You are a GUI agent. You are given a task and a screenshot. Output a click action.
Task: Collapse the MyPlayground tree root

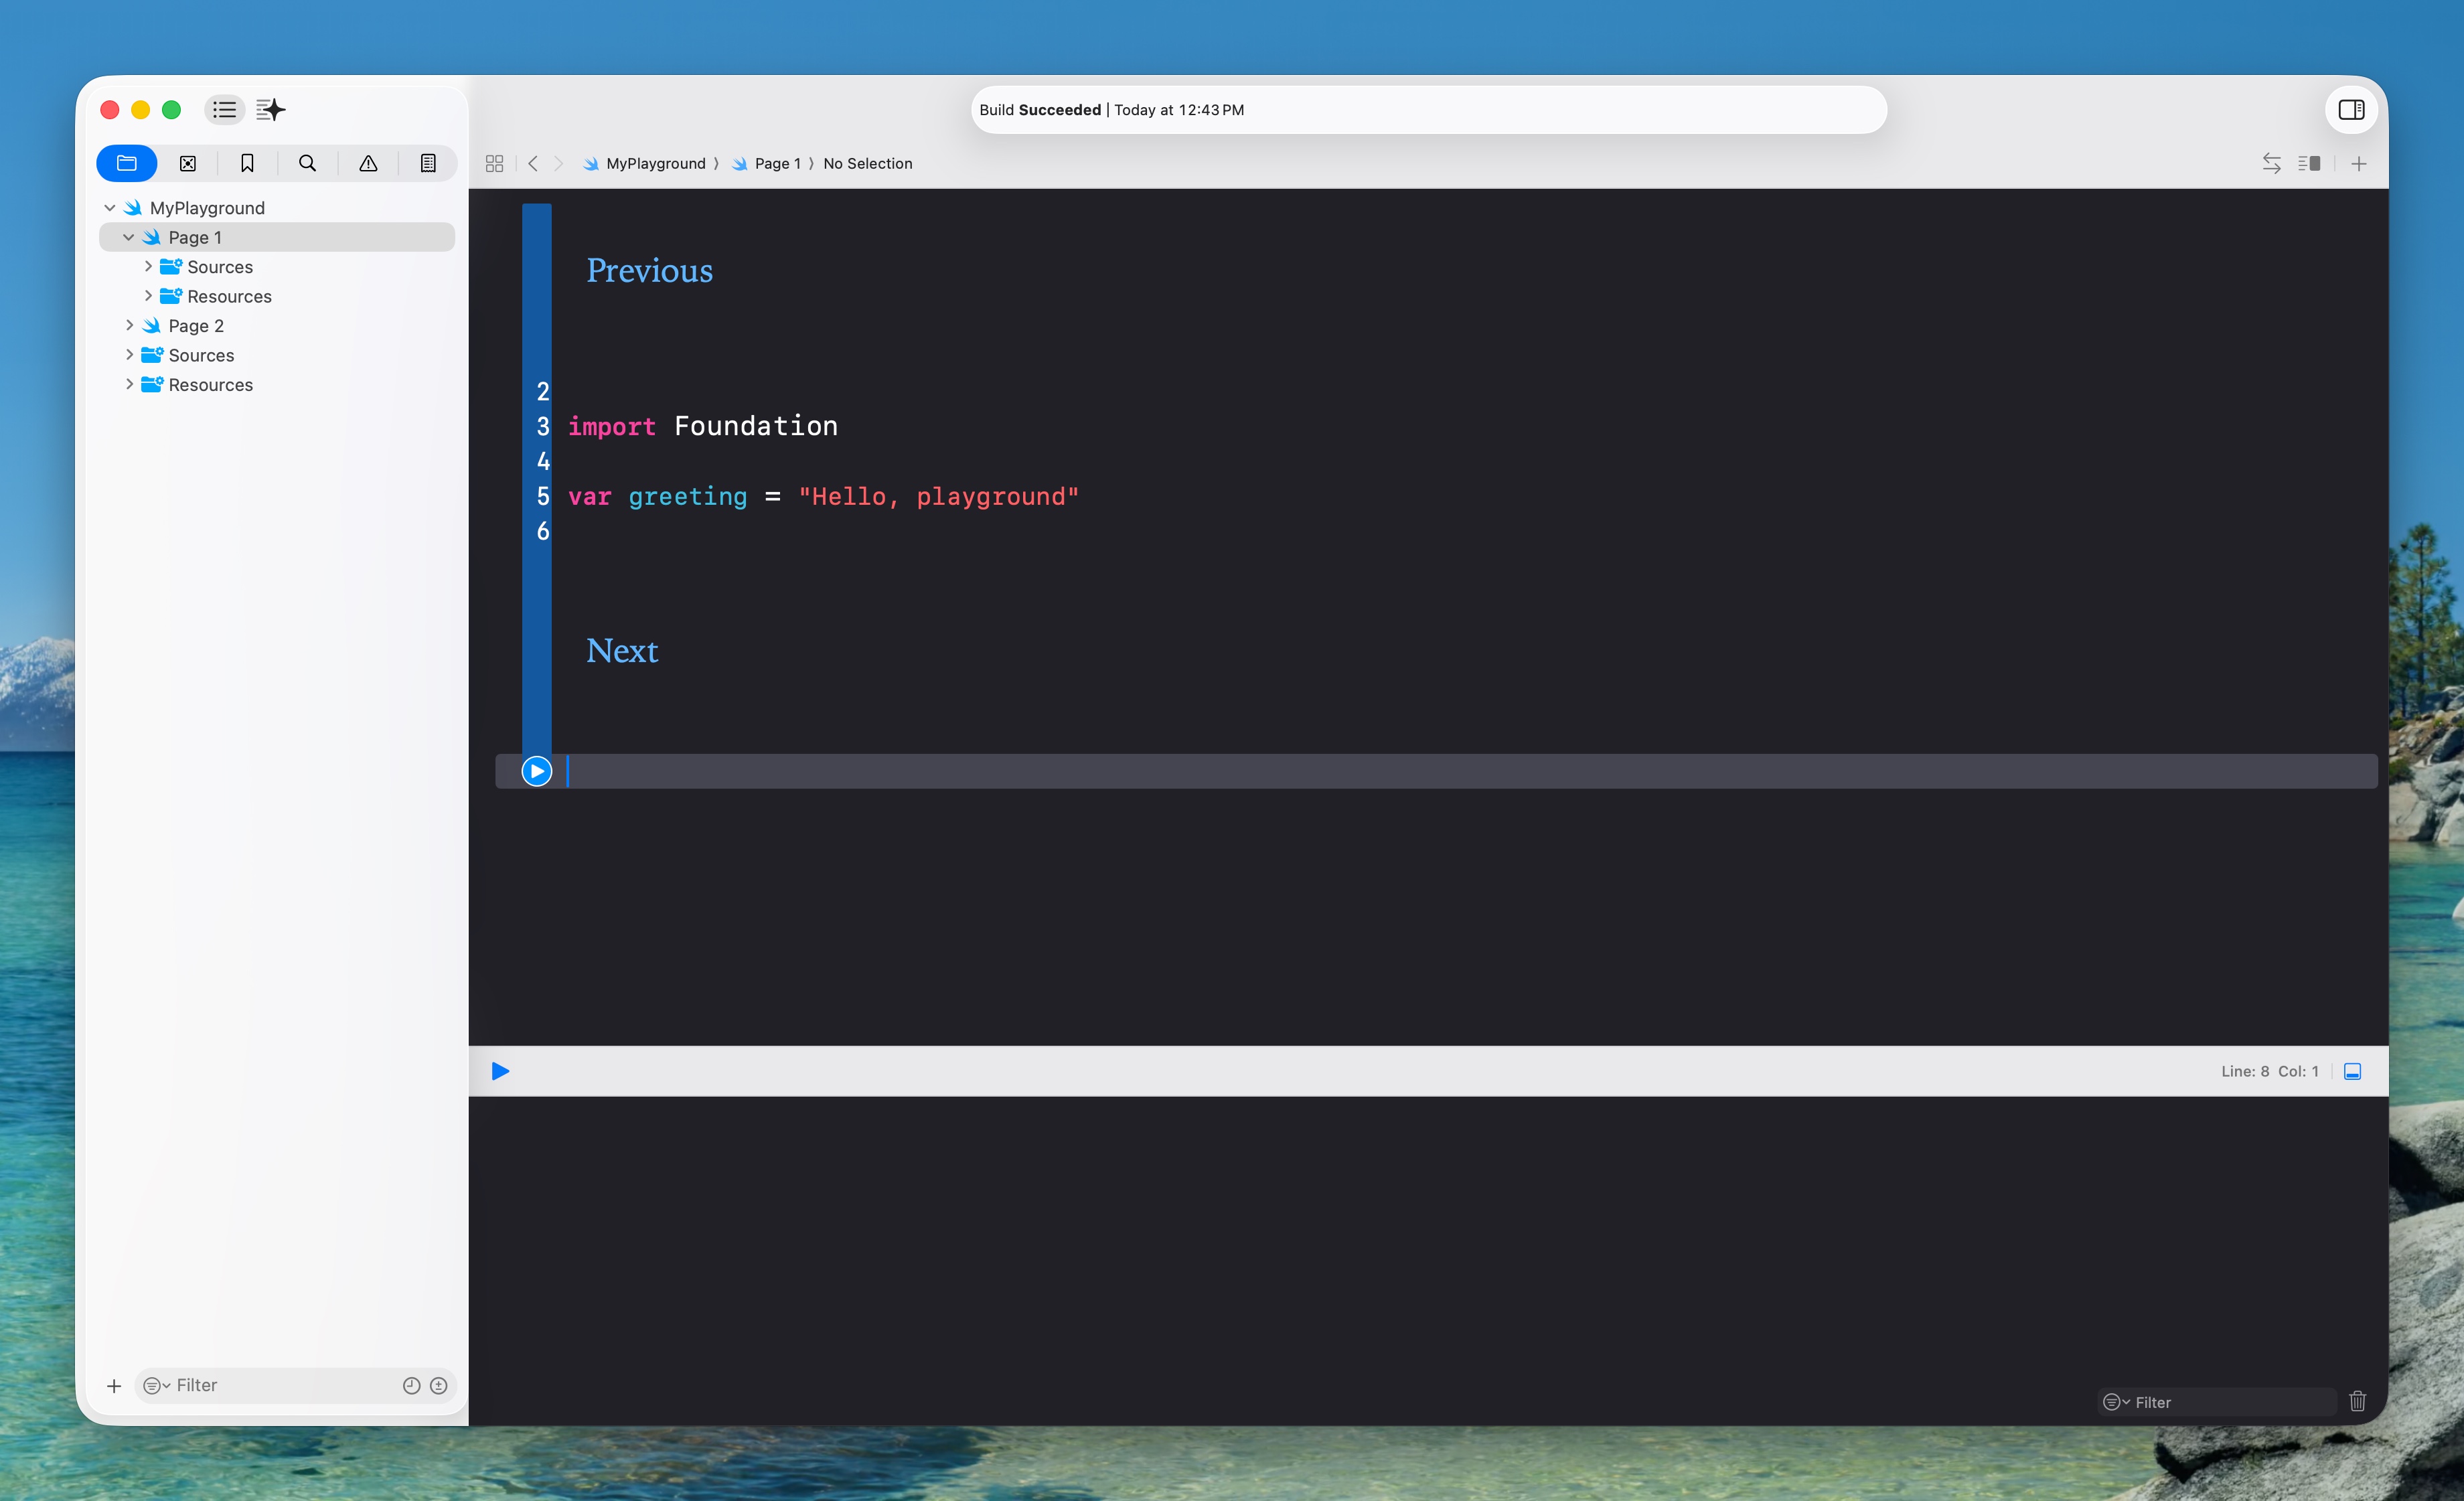(x=110, y=208)
